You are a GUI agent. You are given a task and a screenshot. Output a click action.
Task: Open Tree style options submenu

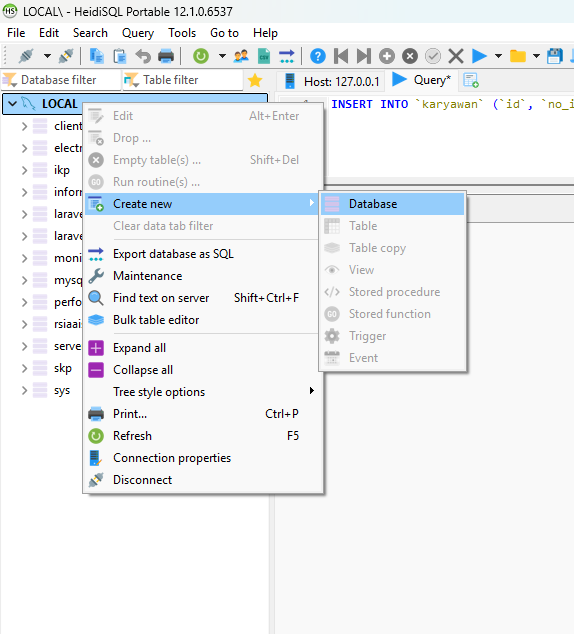pyautogui.click(x=202, y=392)
